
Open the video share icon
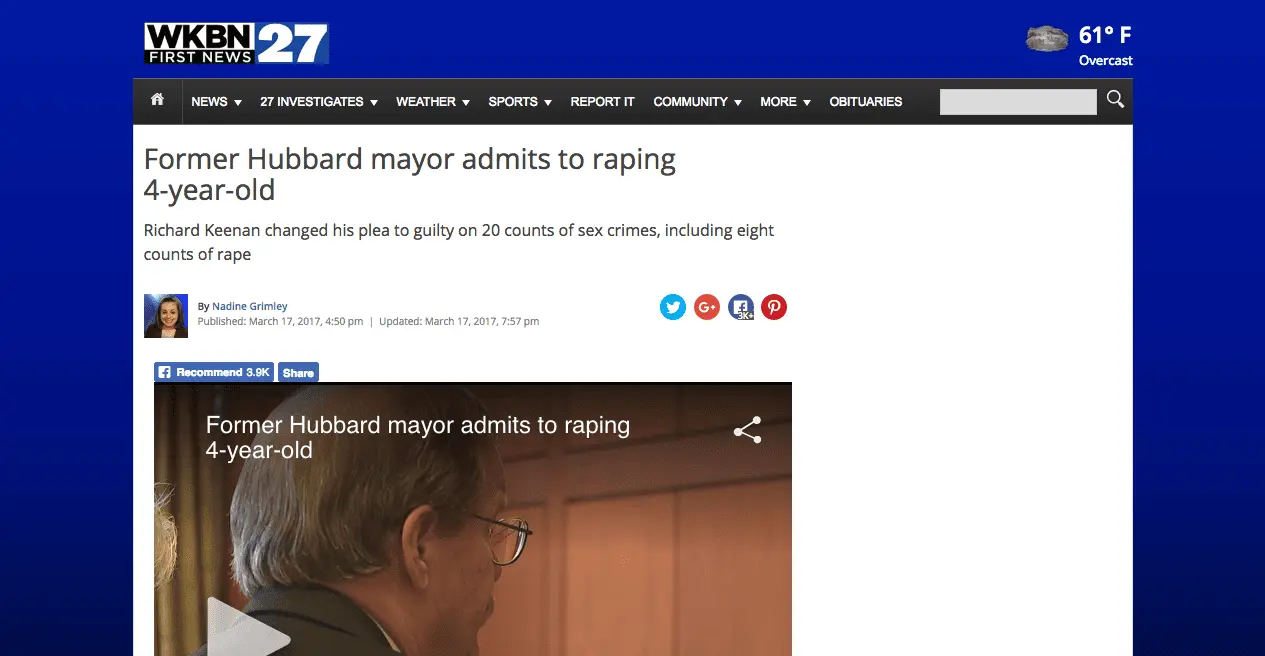pos(747,430)
